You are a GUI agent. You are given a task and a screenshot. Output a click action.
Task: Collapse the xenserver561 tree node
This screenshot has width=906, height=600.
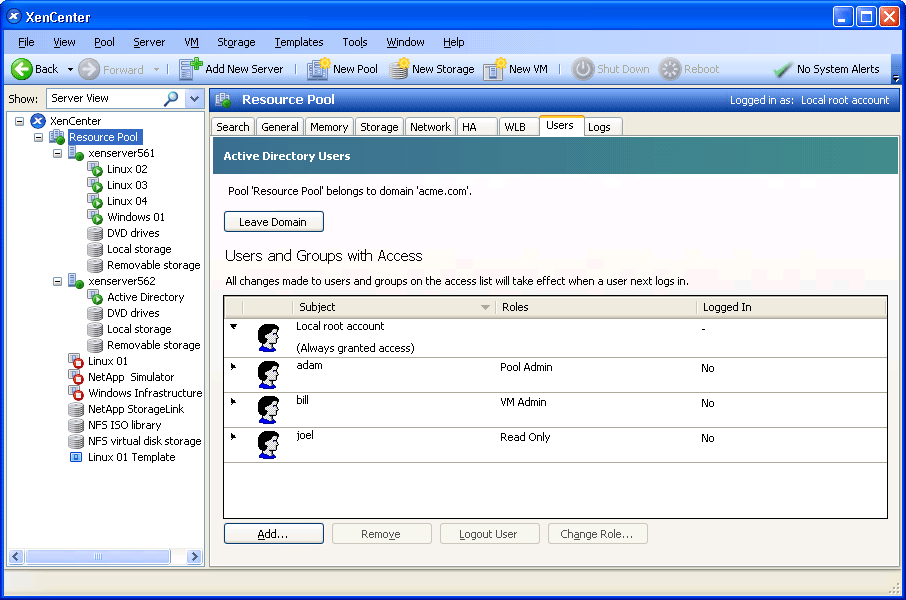coord(58,154)
